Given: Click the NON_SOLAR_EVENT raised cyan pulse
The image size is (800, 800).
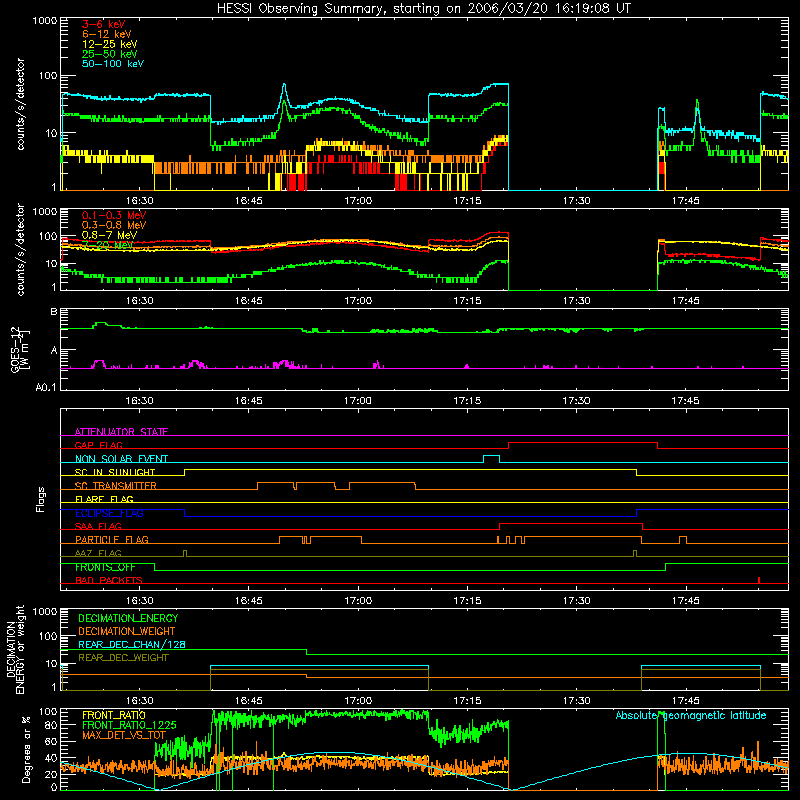Looking at the screenshot, I should (491, 458).
